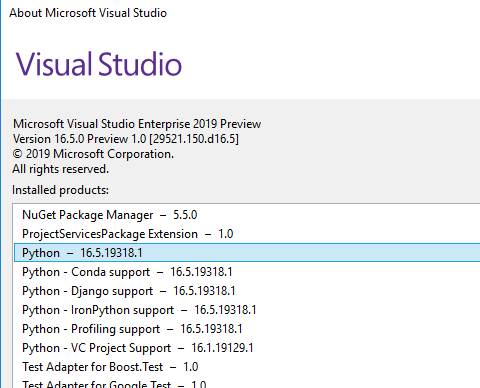Click the 2019 Microsoft Corporation copyright line
Viewport: 480px width, 388px height.
tap(93, 154)
